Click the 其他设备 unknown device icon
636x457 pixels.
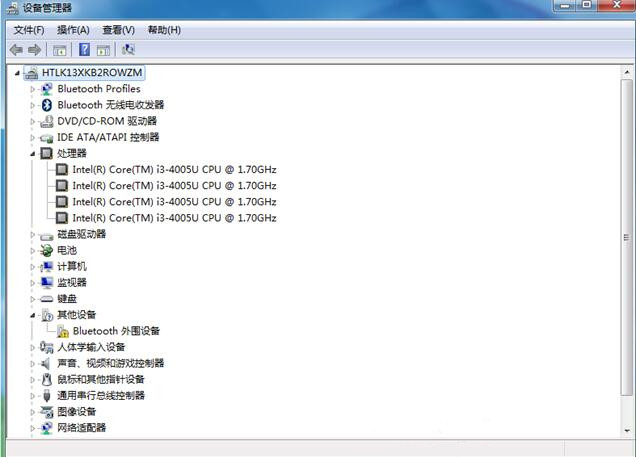[47, 315]
